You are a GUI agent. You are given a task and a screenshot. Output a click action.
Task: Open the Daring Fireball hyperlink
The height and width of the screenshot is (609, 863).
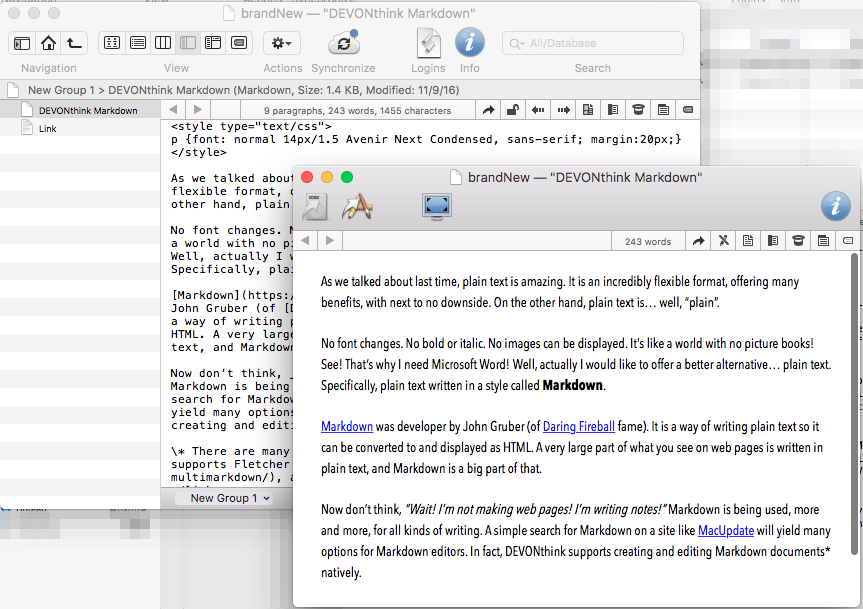pyautogui.click(x=578, y=427)
